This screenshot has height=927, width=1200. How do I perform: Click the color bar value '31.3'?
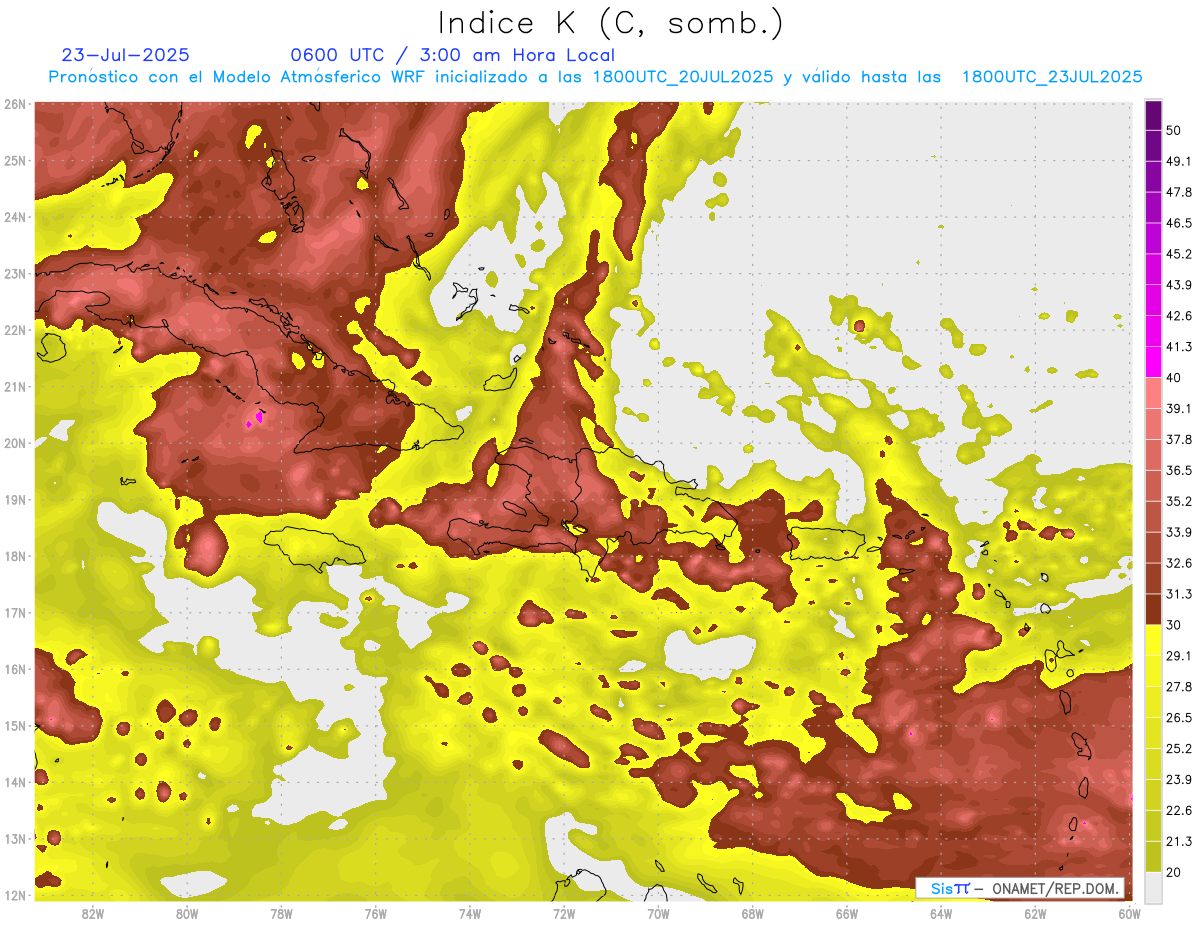pos(1179,594)
